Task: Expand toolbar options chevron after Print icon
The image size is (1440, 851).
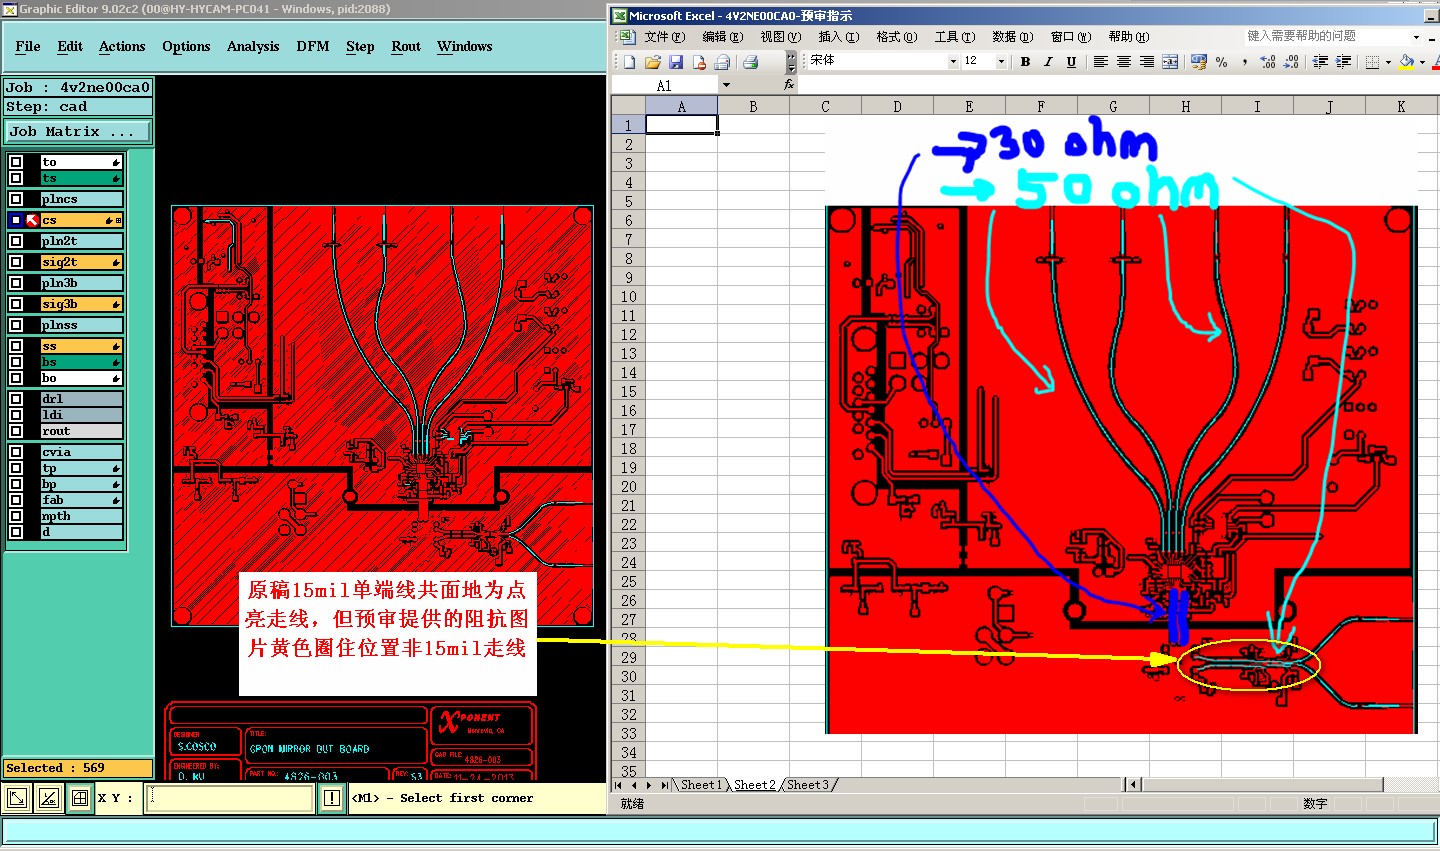Action: coord(791,62)
